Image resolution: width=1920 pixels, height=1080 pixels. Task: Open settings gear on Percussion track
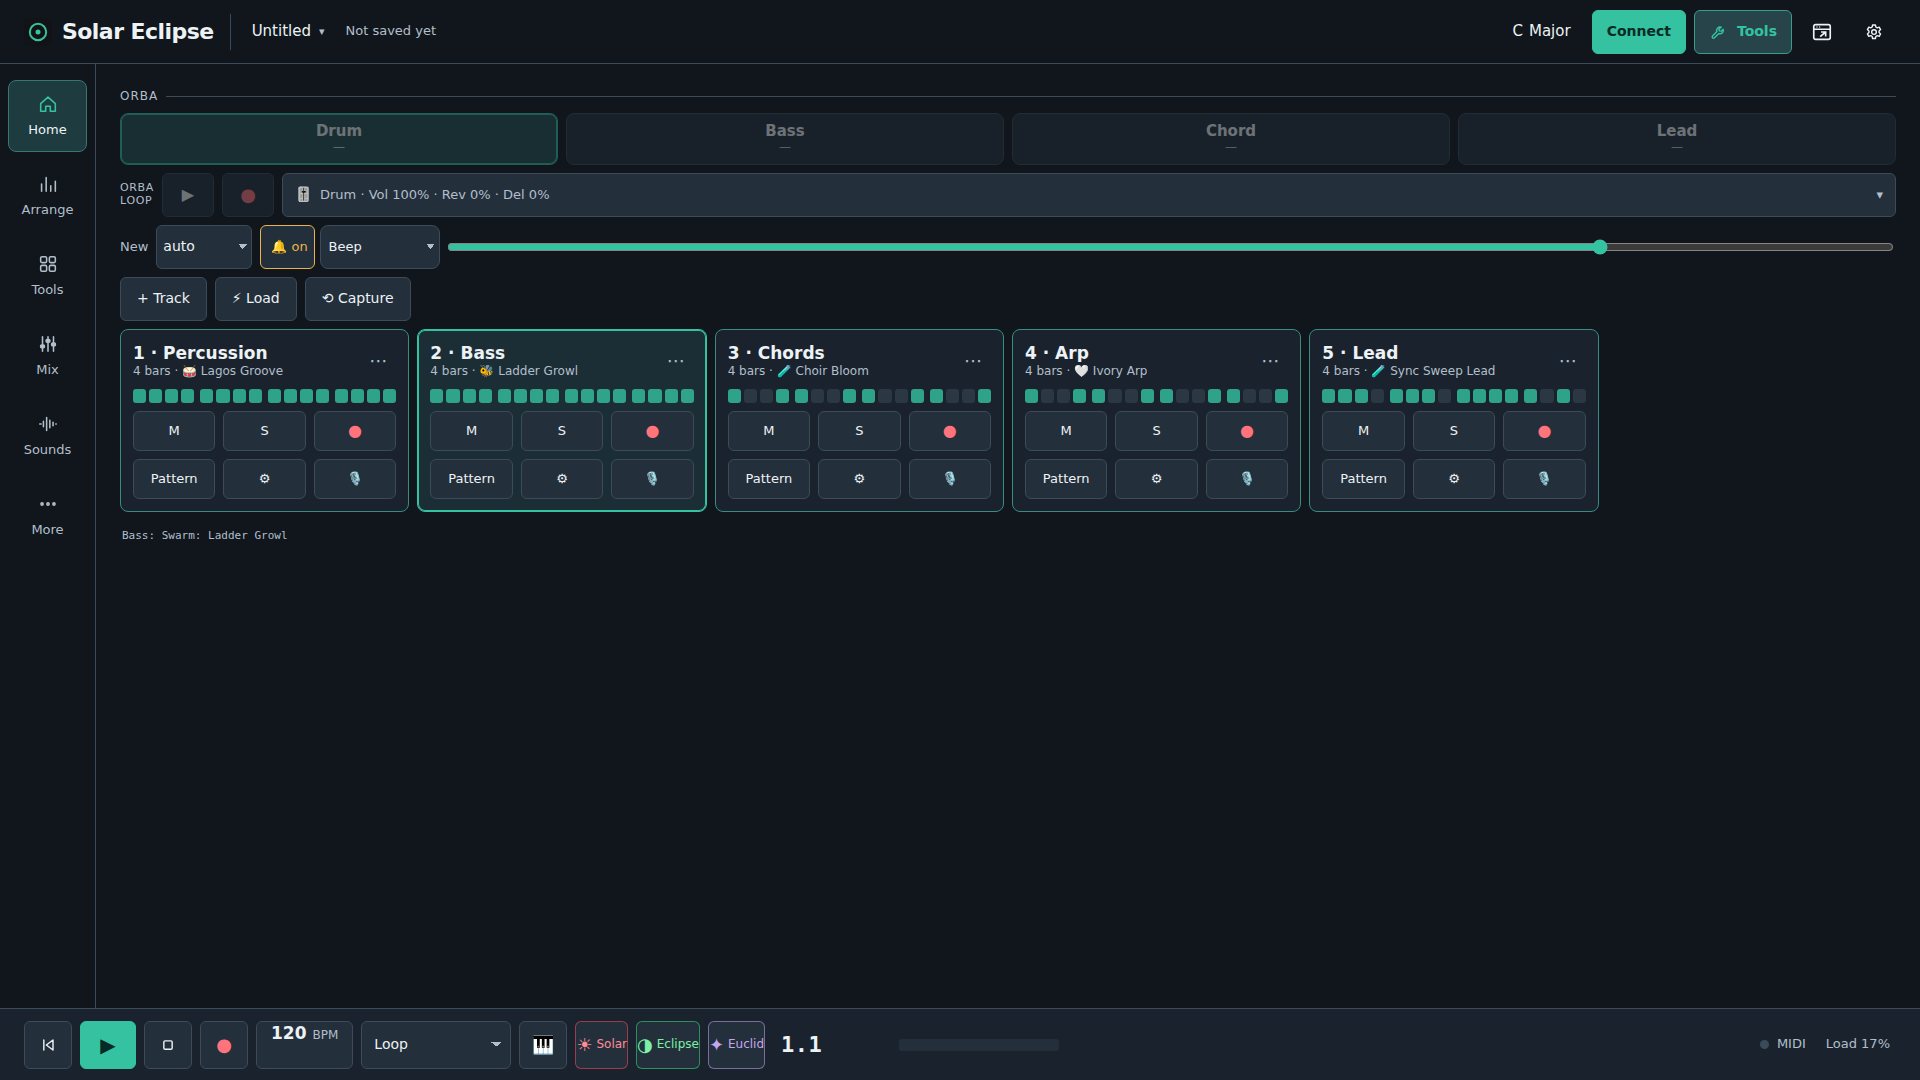coord(264,479)
